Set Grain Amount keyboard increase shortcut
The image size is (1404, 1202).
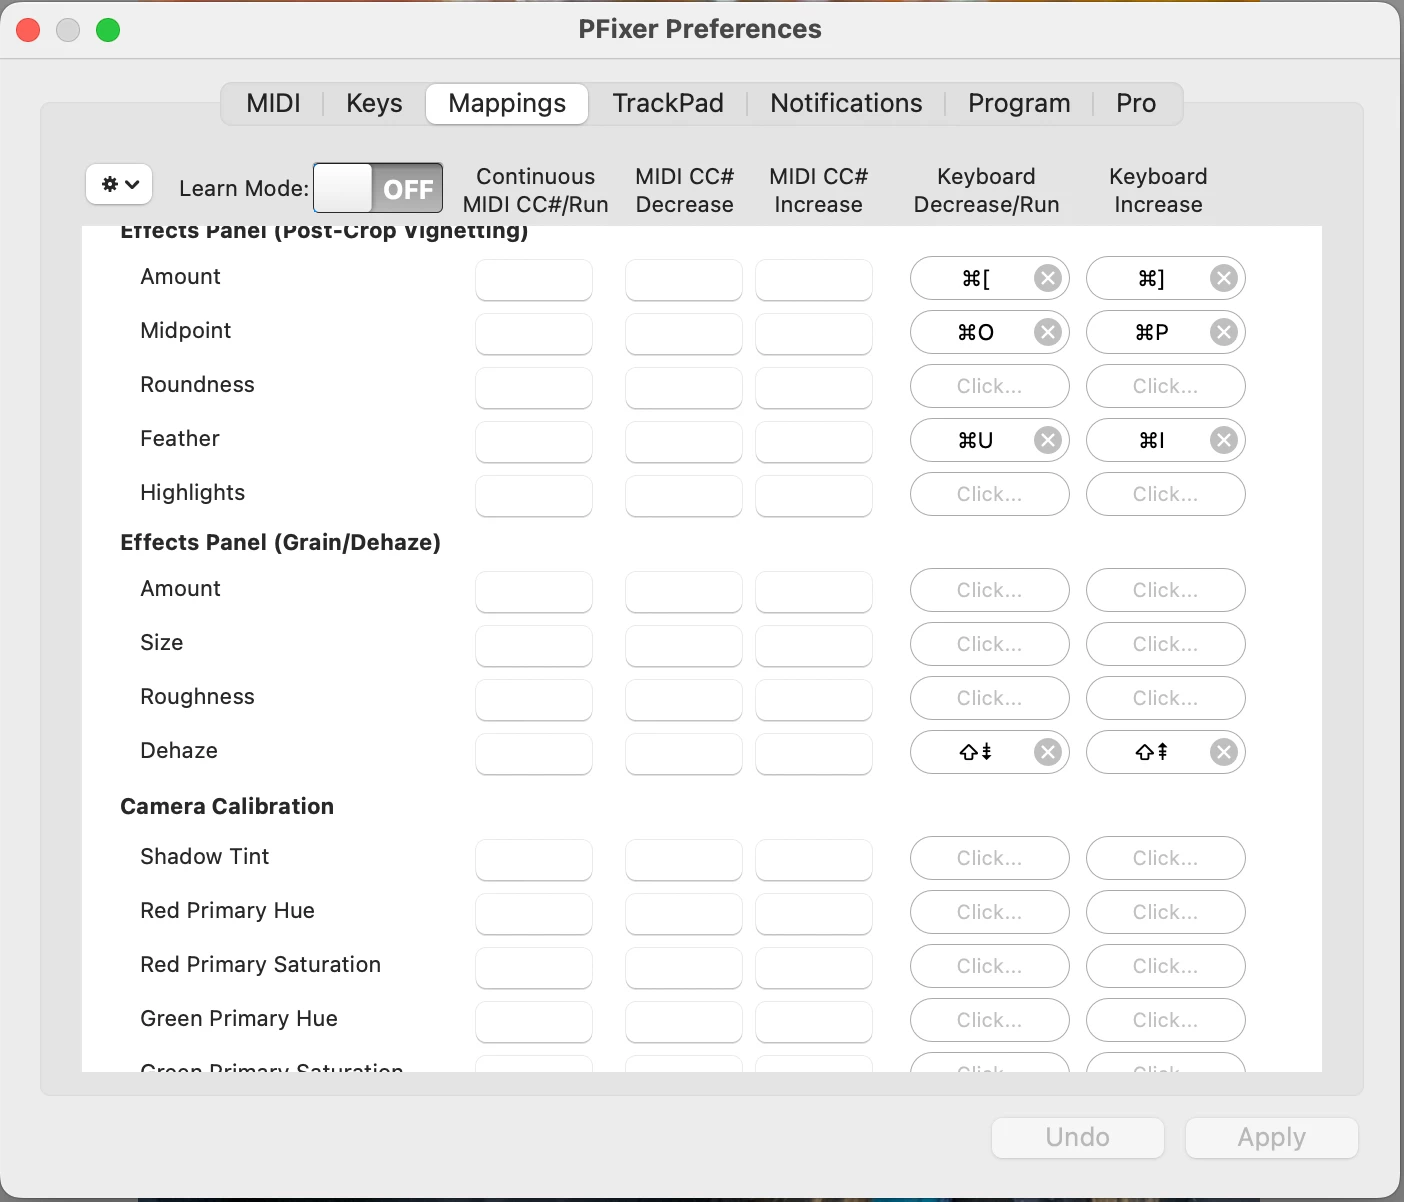coord(1166,591)
